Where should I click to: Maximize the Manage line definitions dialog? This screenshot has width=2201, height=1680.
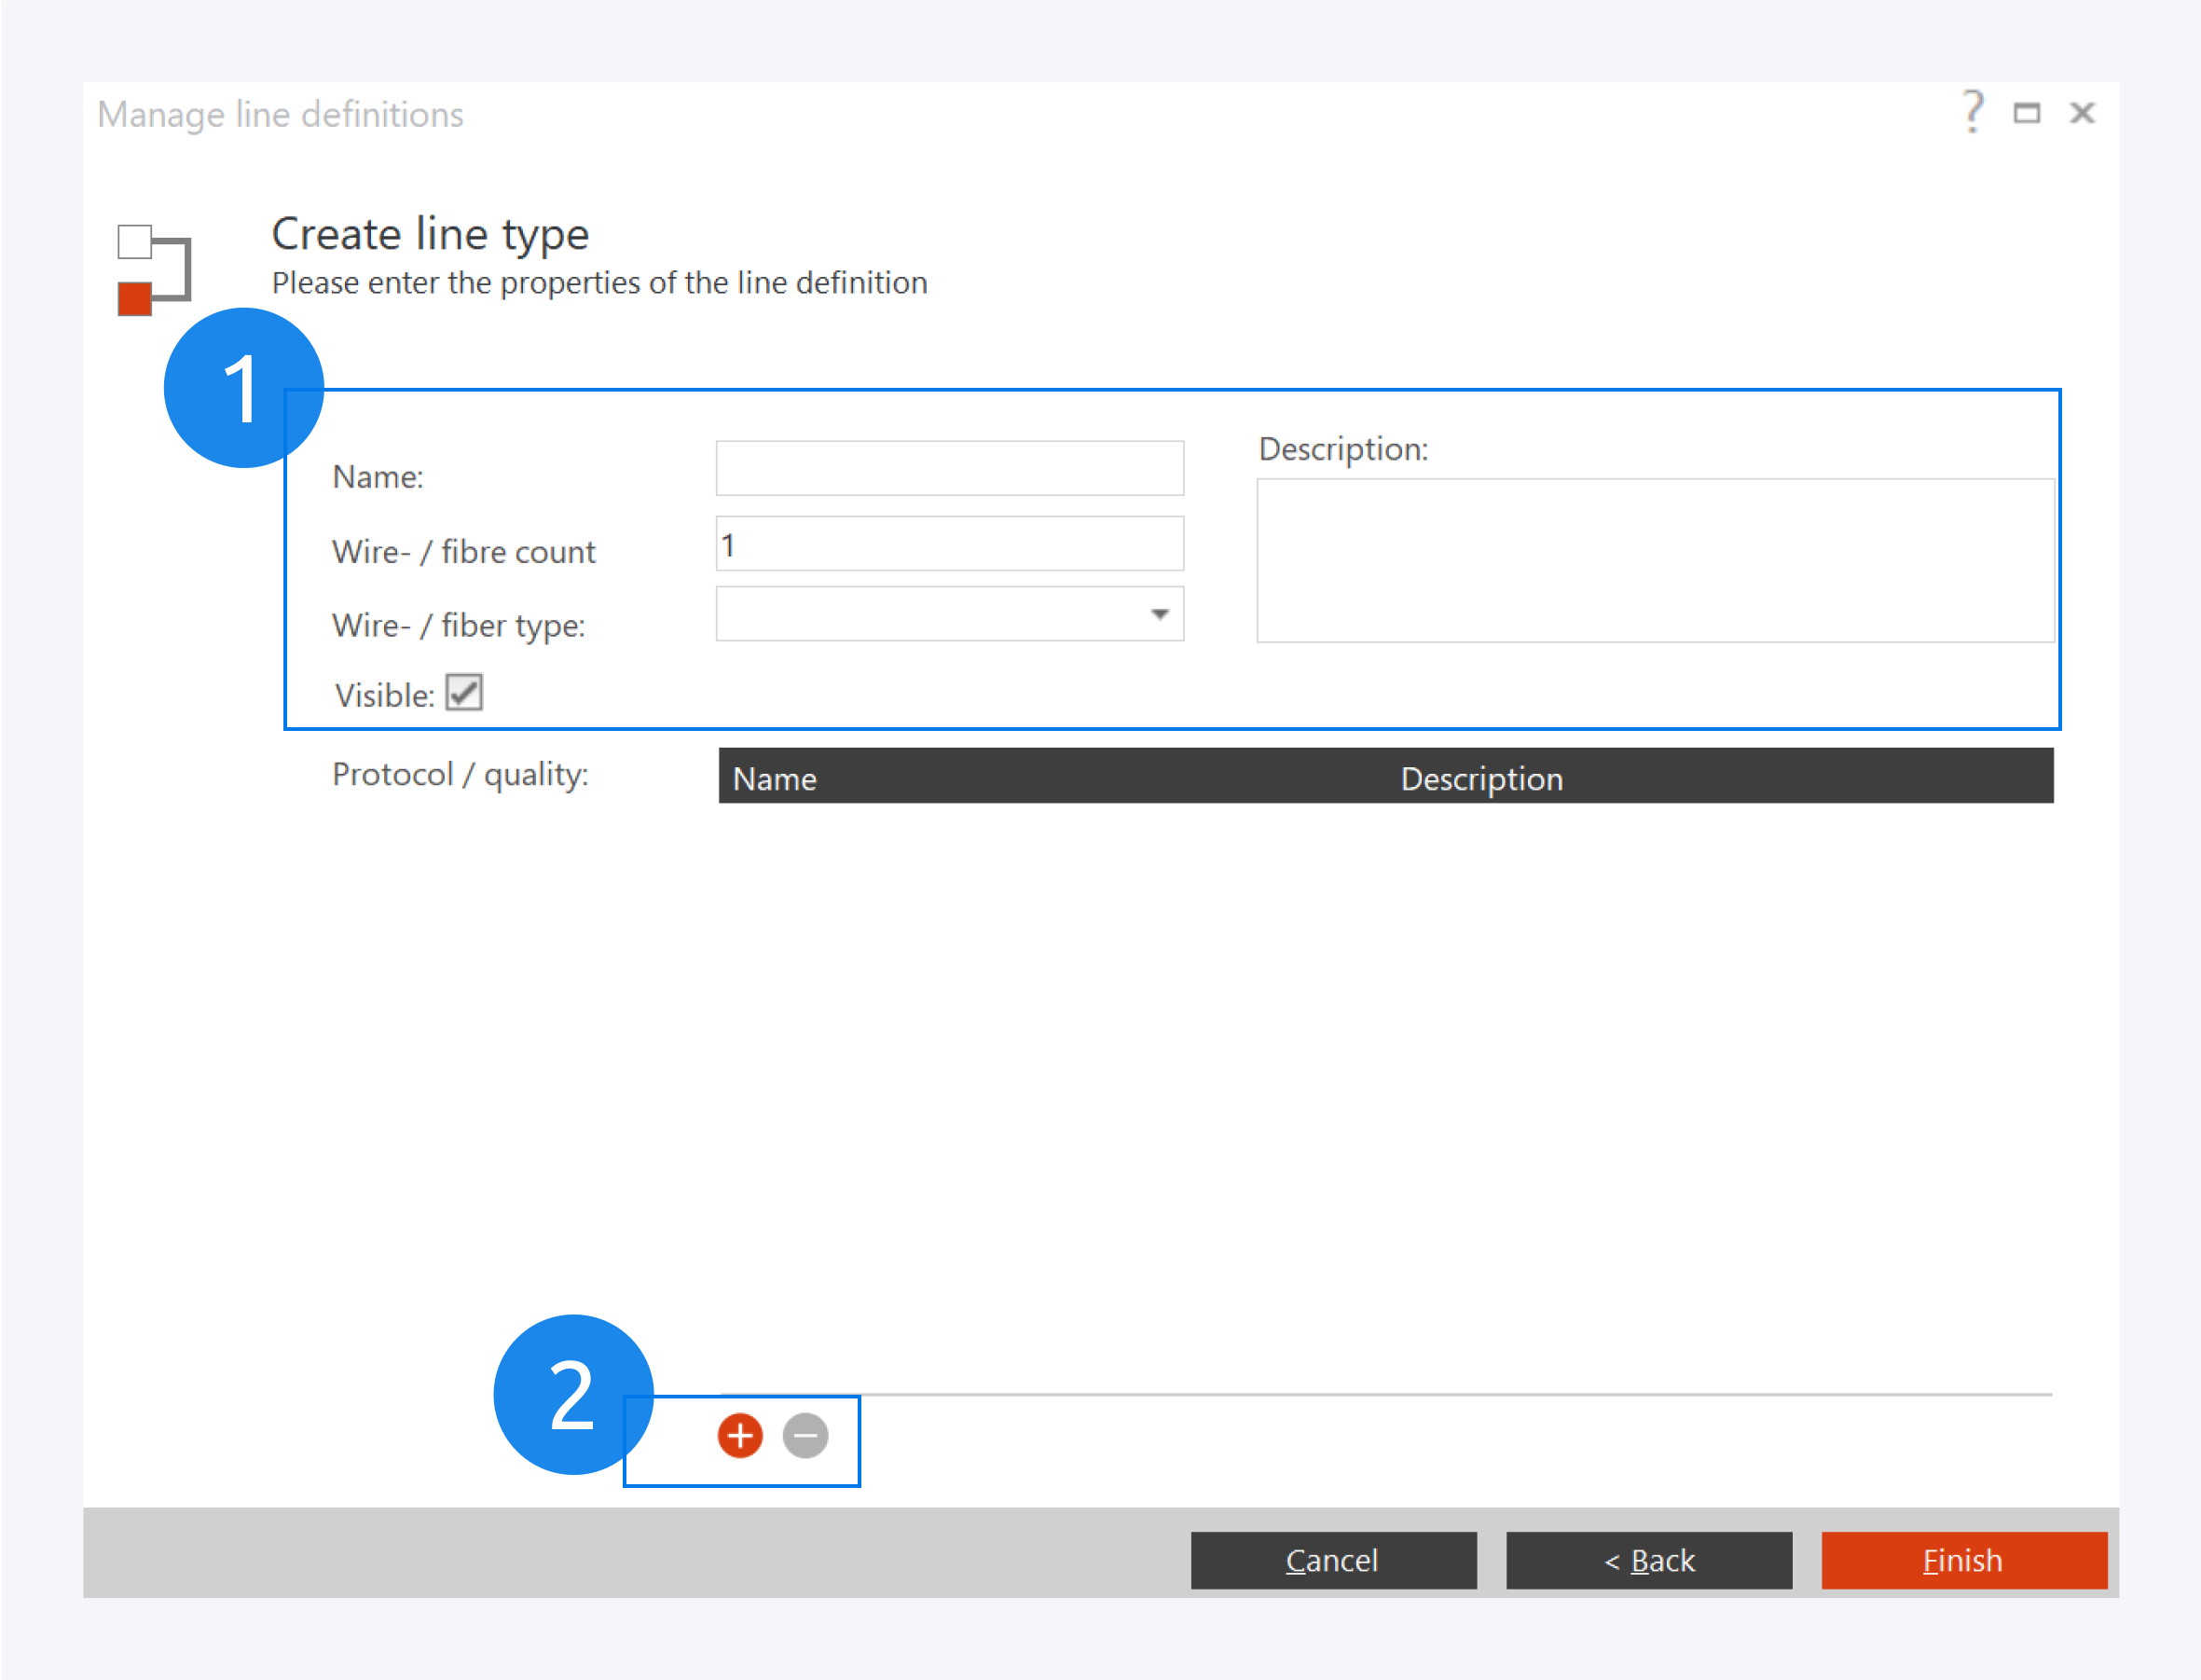(2026, 113)
